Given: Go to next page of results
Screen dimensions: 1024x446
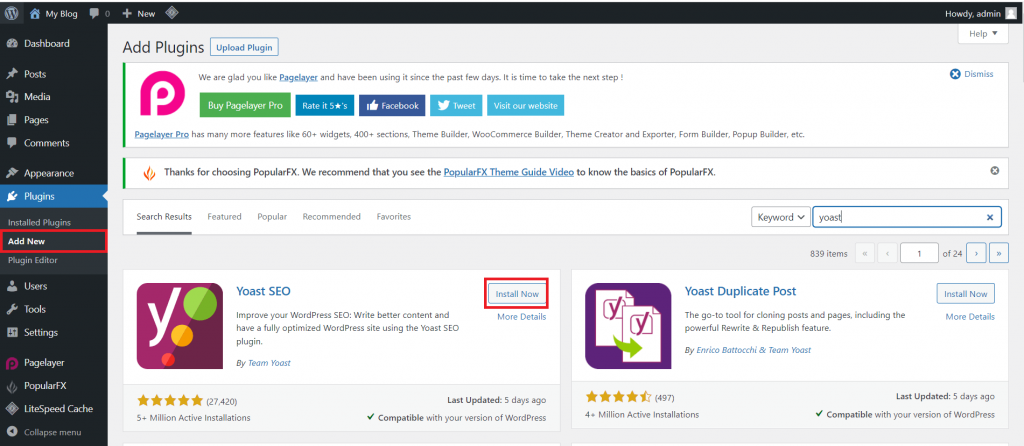Looking at the screenshot, I should pos(976,253).
